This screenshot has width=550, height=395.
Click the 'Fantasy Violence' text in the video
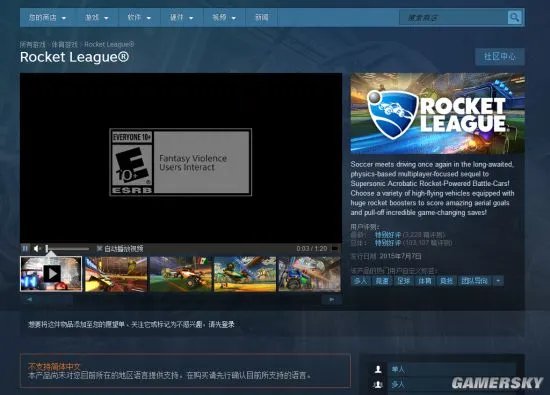(x=193, y=158)
